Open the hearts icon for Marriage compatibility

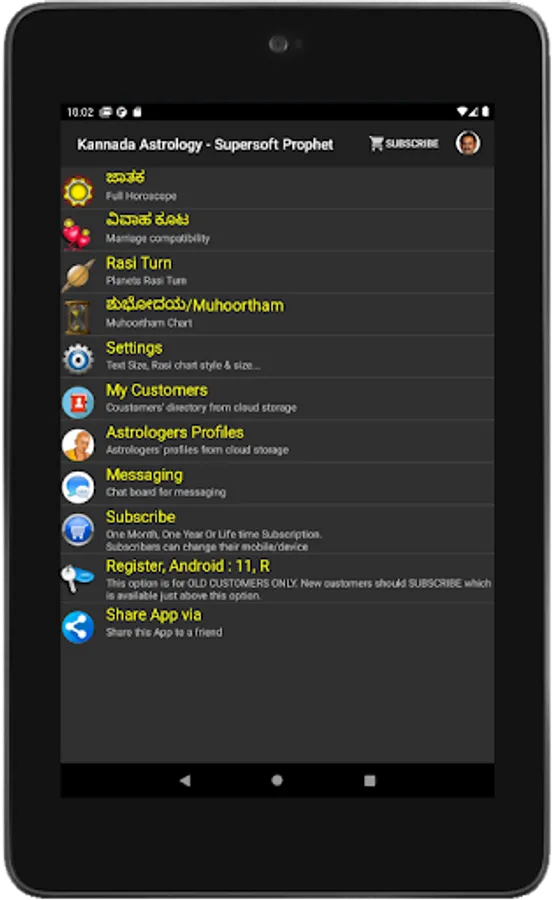(x=77, y=234)
